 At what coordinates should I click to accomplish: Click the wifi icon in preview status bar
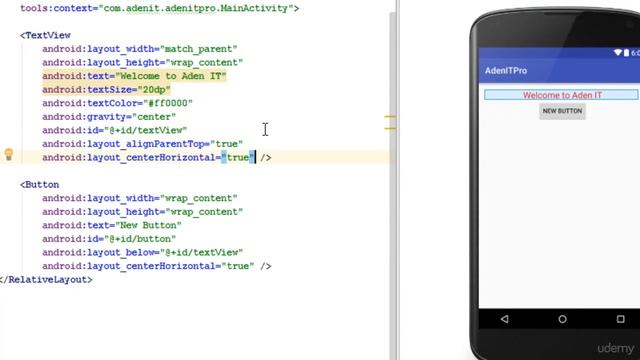[618, 53]
